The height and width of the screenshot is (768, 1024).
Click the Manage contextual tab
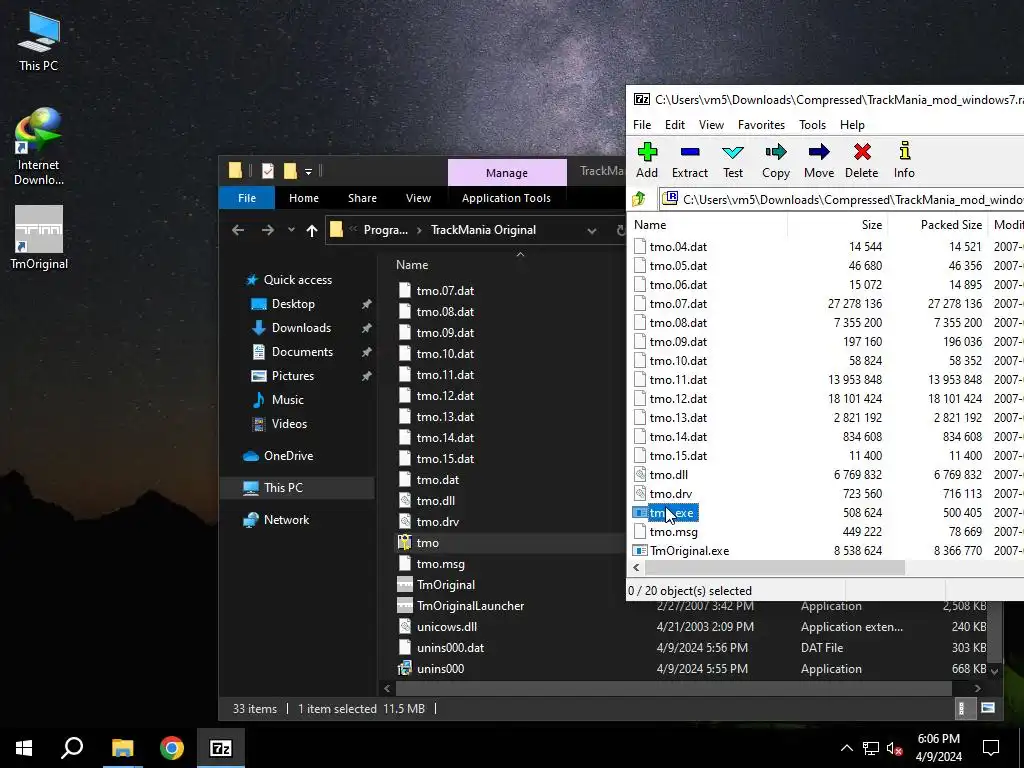click(x=507, y=172)
